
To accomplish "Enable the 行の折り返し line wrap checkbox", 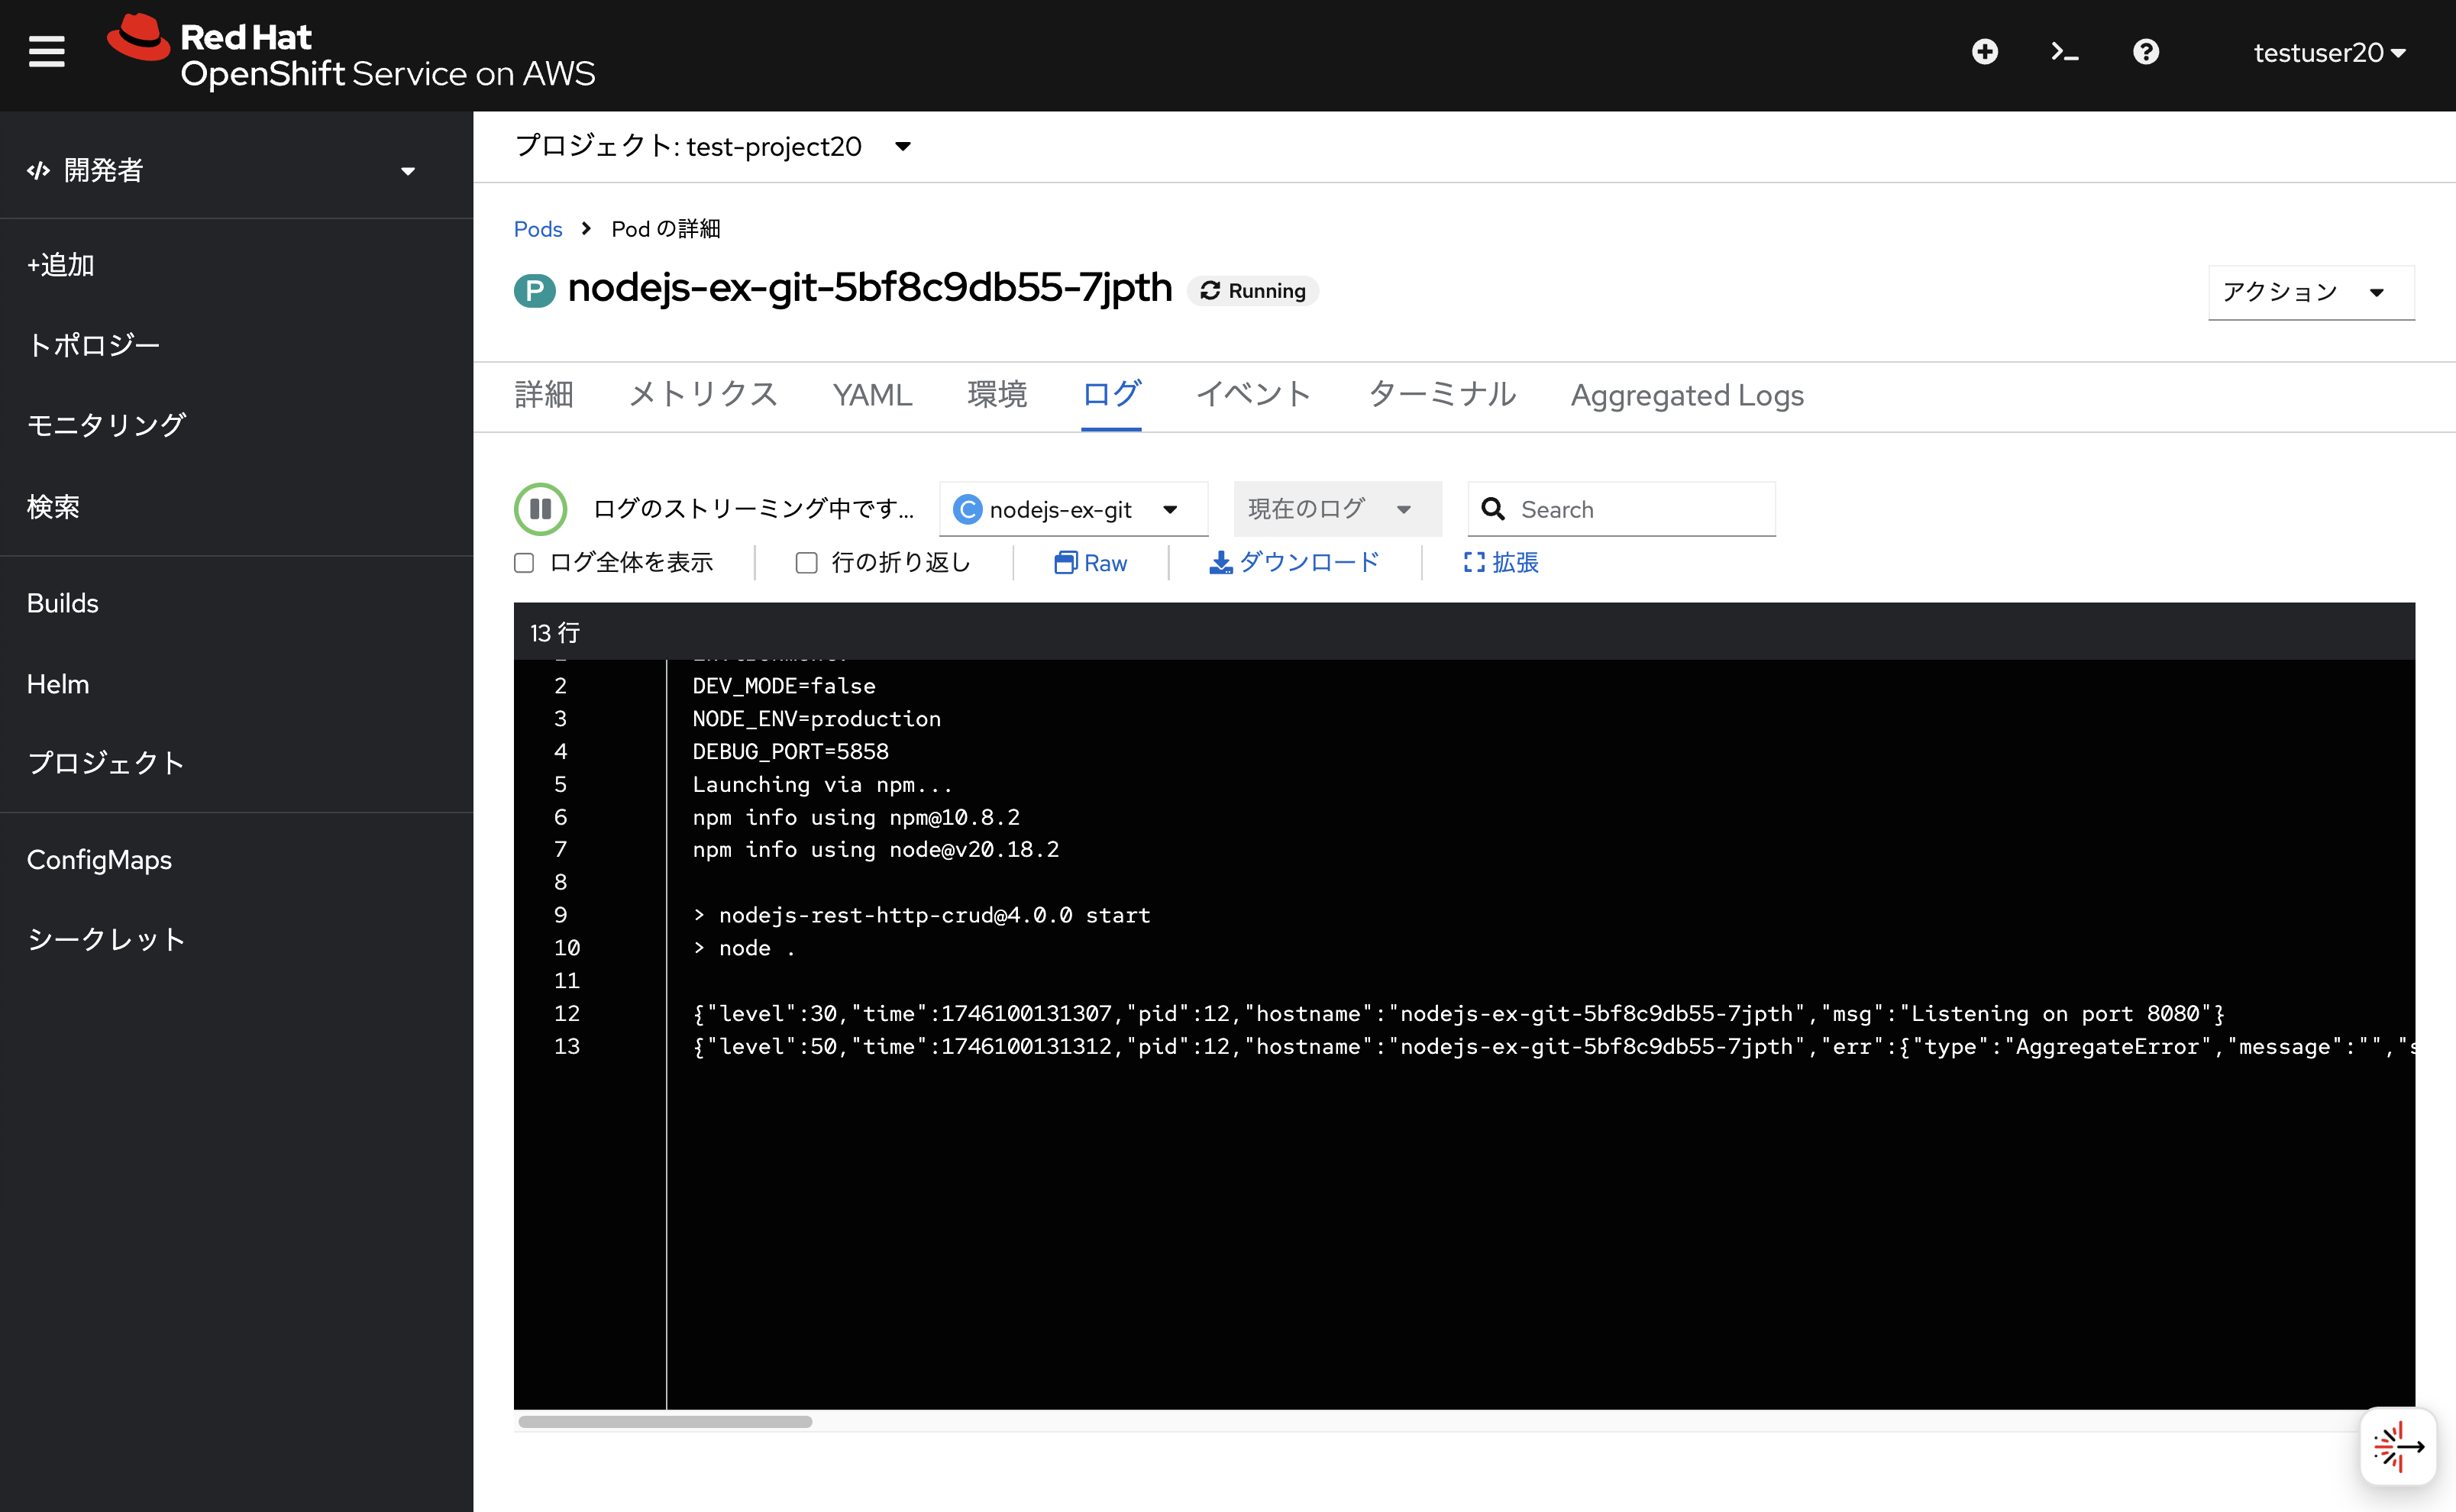I will 806,563.
